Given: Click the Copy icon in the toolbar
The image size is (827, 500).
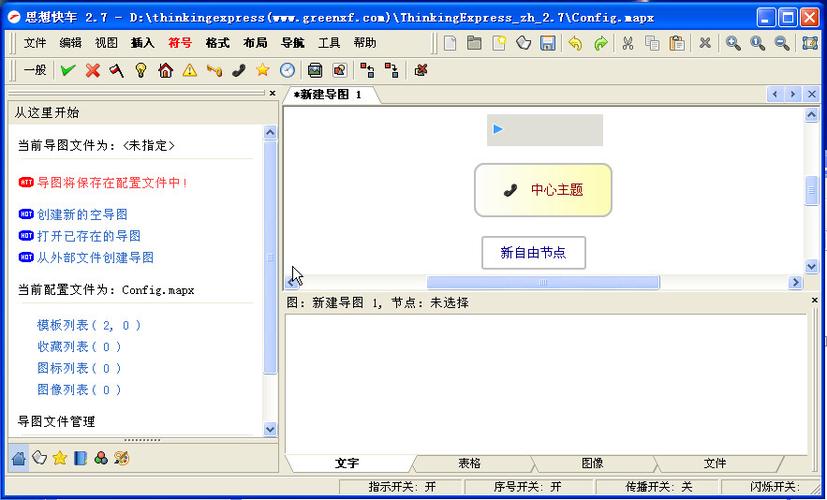Looking at the screenshot, I should [x=652, y=43].
